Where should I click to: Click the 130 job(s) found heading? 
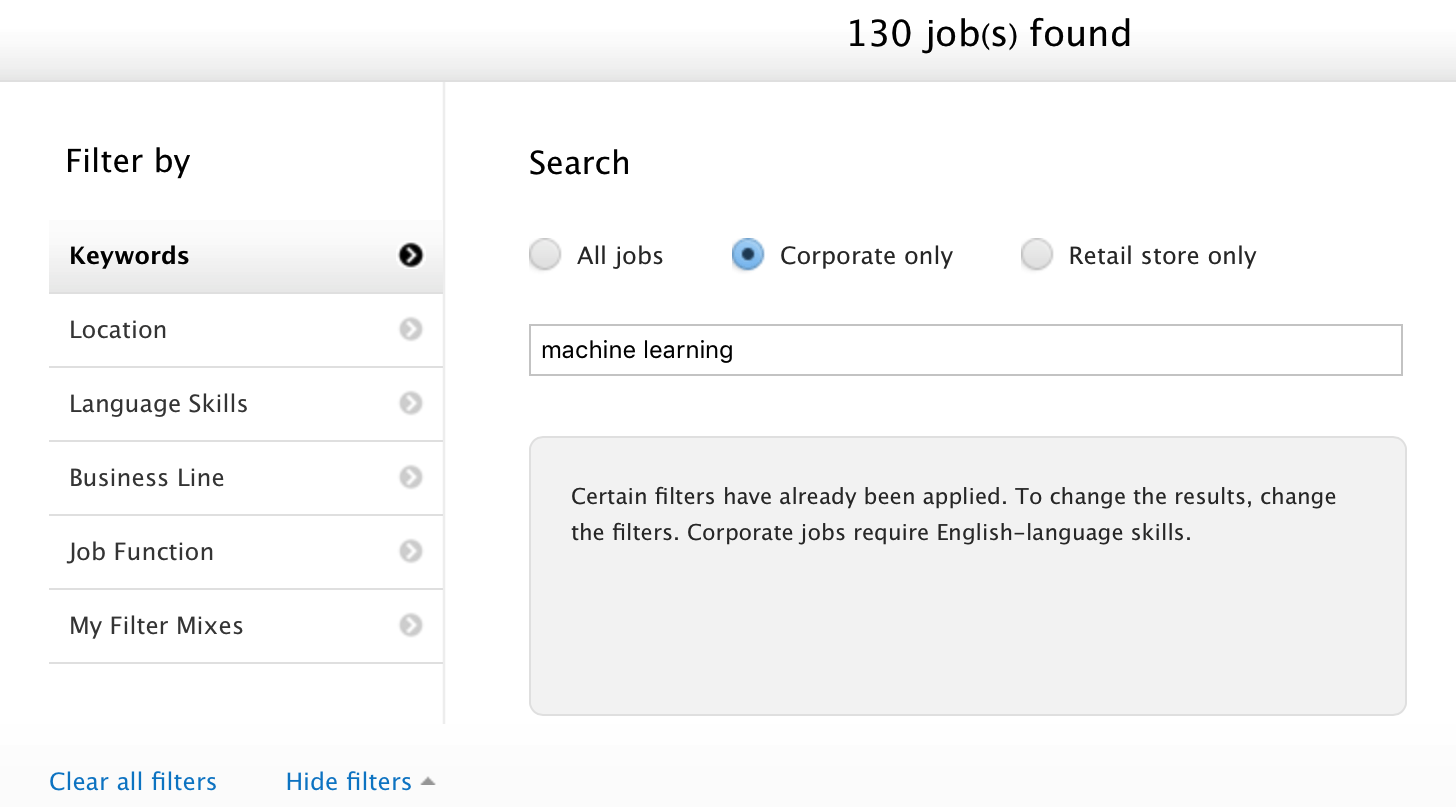click(x=989, y=35)
